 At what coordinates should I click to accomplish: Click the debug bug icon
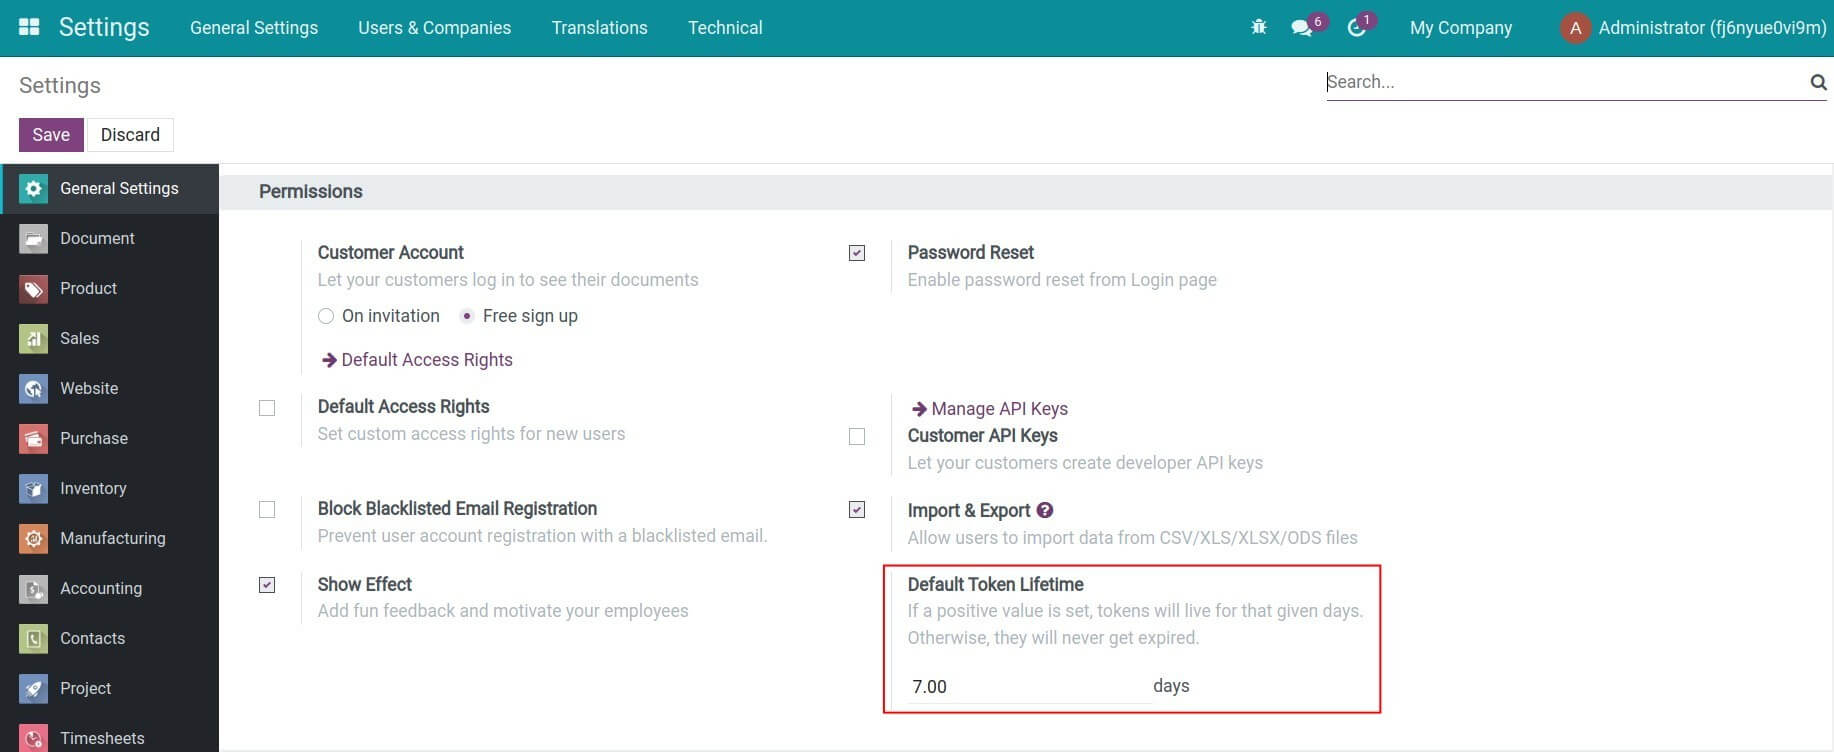(x=1258, y=27)
